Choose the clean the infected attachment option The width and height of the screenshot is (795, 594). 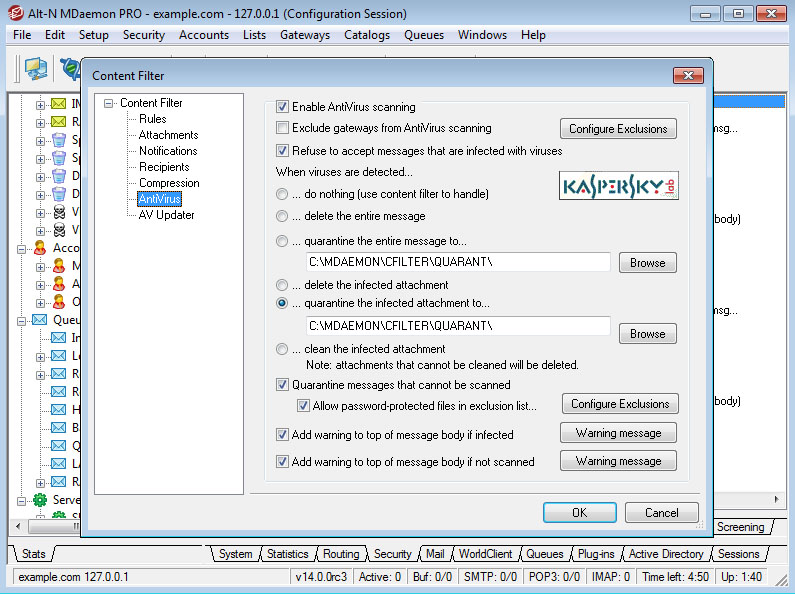(283, 349)
